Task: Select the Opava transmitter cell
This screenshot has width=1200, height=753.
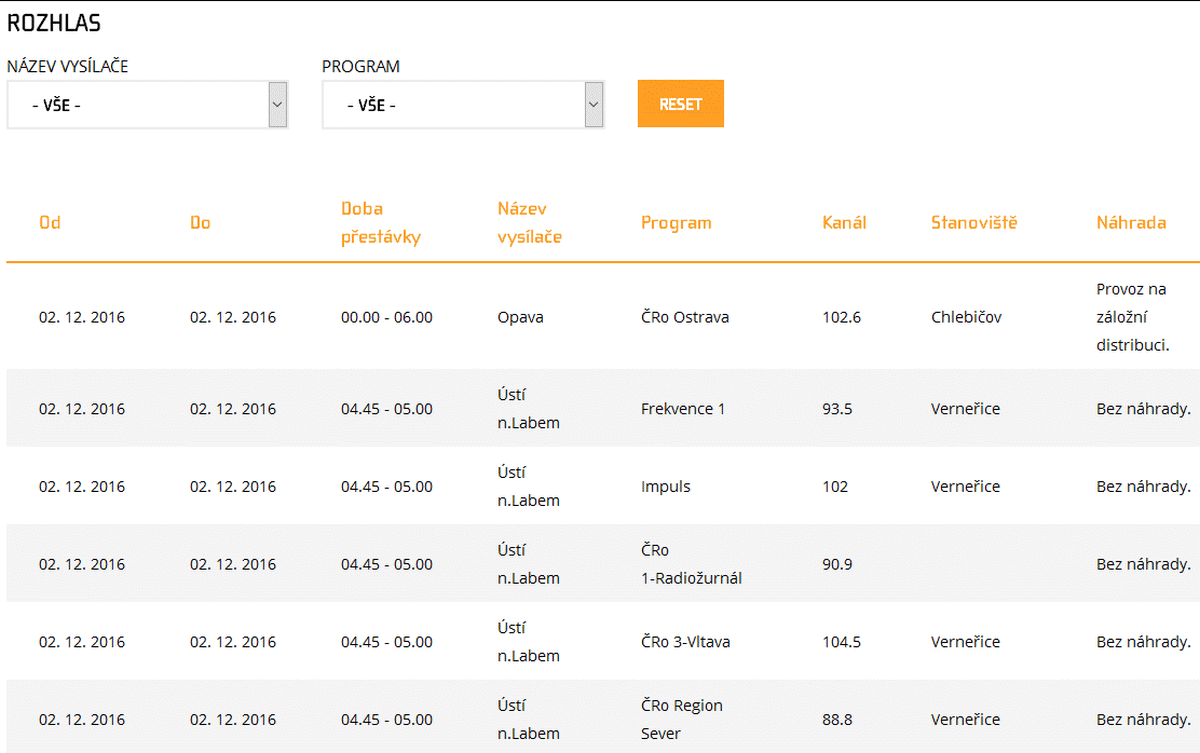Action: click(520, 317)
